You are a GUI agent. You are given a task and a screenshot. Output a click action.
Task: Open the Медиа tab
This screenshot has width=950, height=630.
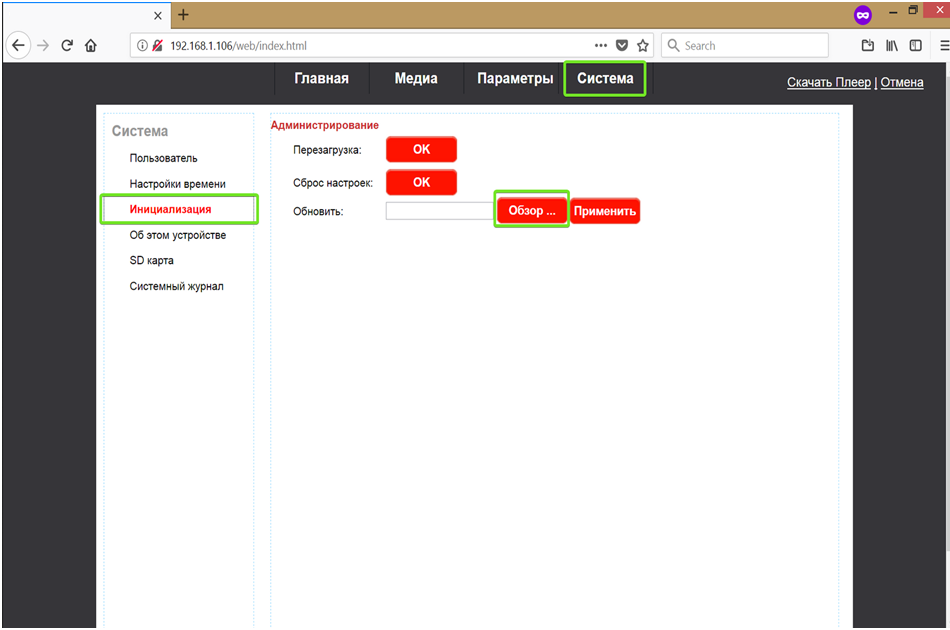point(415,79)
